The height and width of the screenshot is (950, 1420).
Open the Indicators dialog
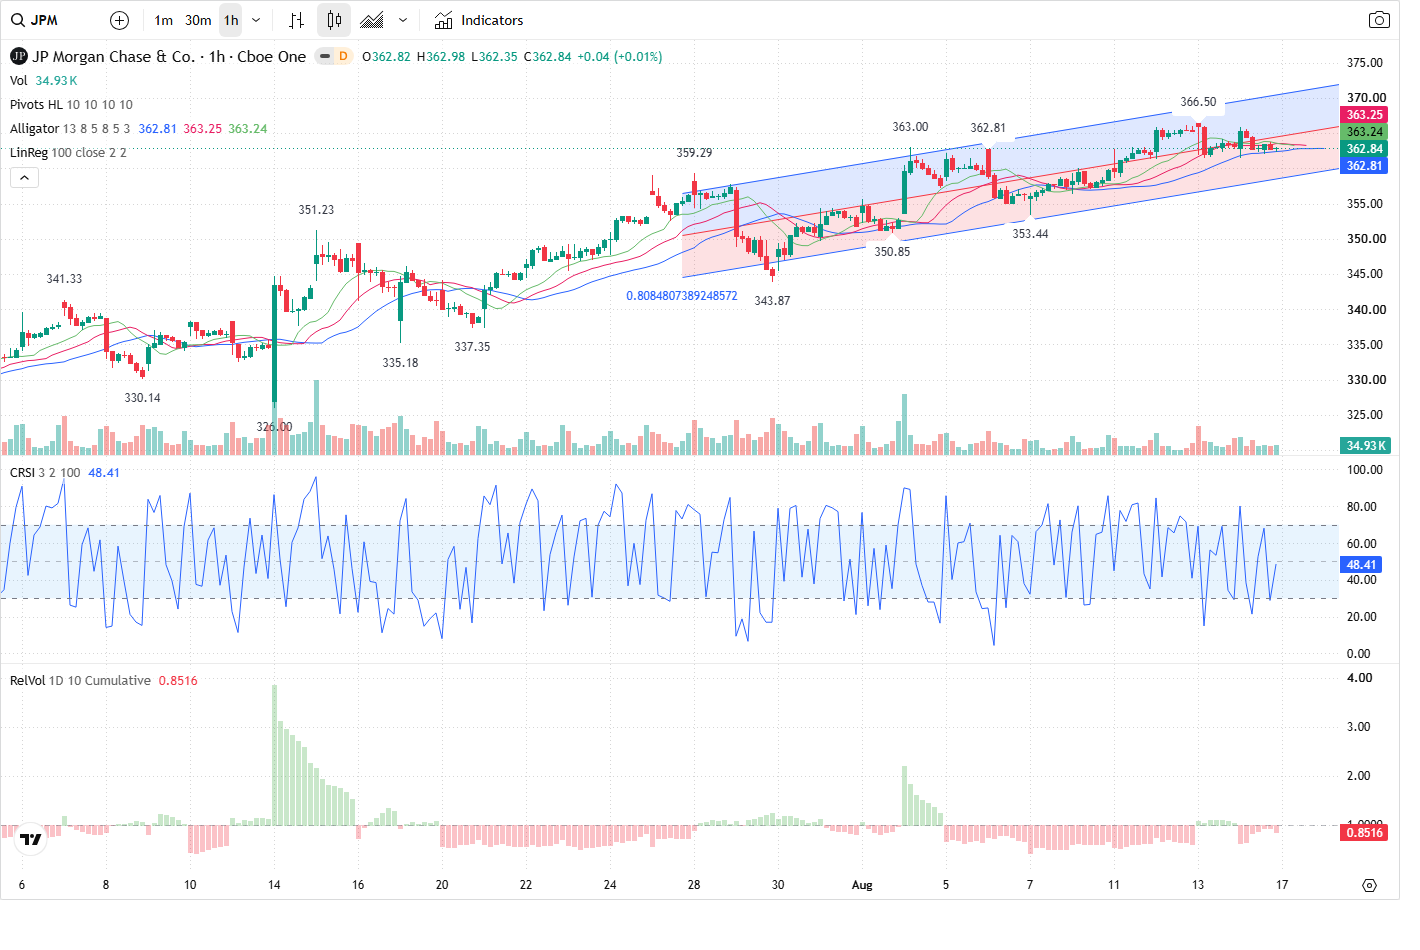[x=479, y=20]
